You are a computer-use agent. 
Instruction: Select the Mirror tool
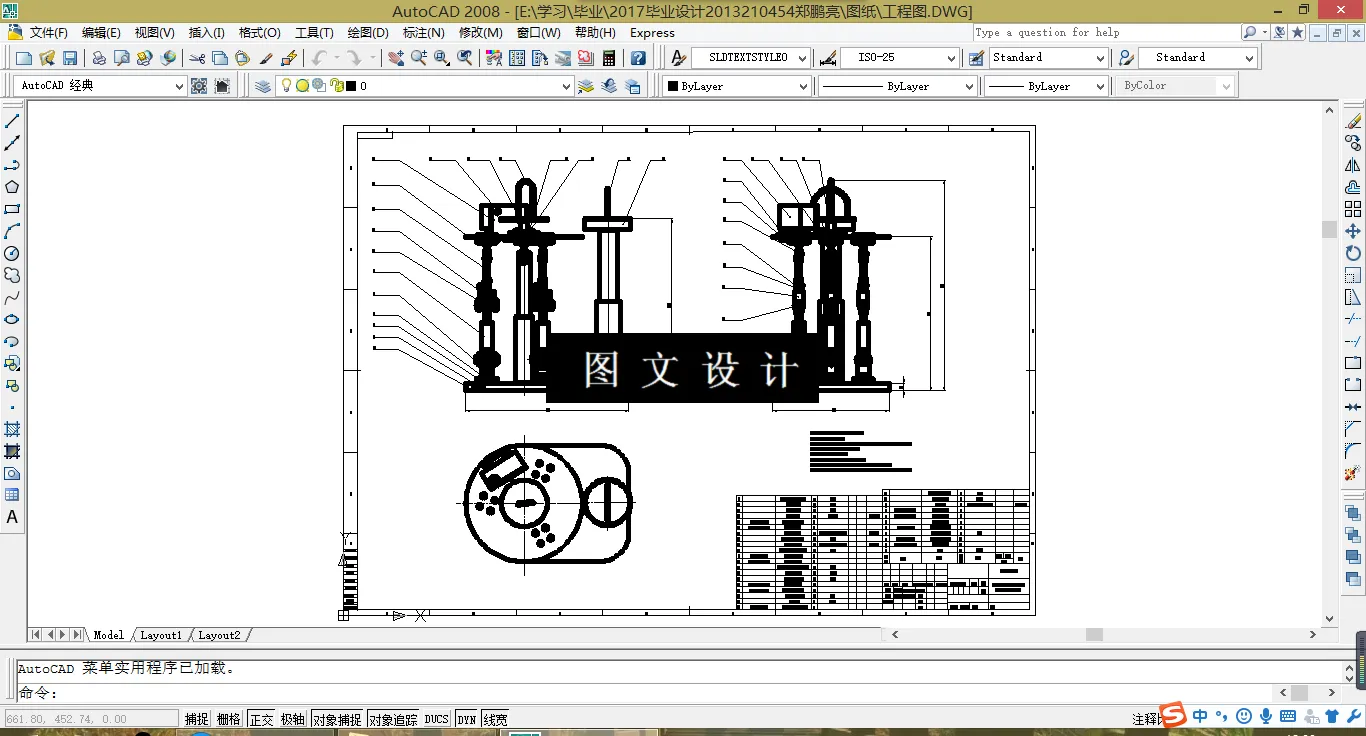[1353, 165]
